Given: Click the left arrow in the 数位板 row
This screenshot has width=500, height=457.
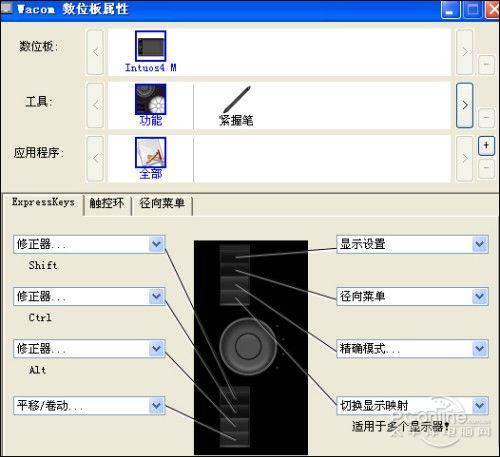Looking at the screenshot, I should click(x=95, y=52).
